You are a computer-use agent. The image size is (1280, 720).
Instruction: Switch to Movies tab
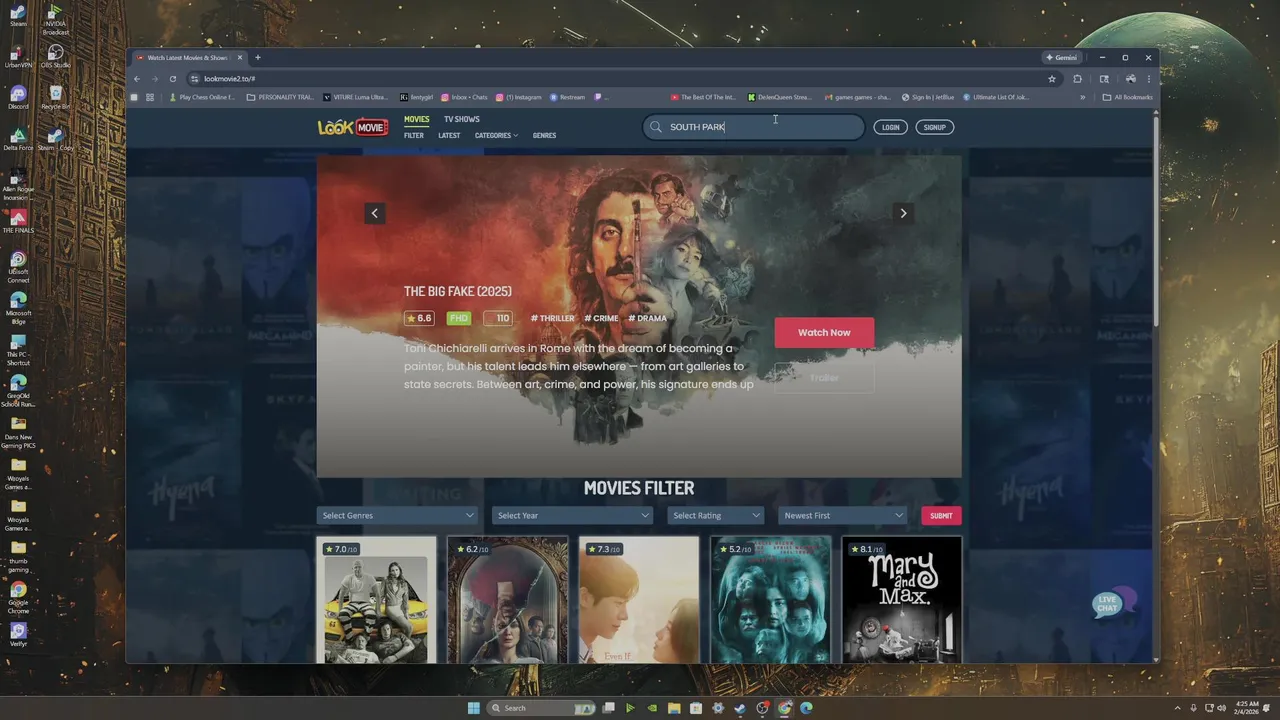pyautogui.click(x=416, y=119)
